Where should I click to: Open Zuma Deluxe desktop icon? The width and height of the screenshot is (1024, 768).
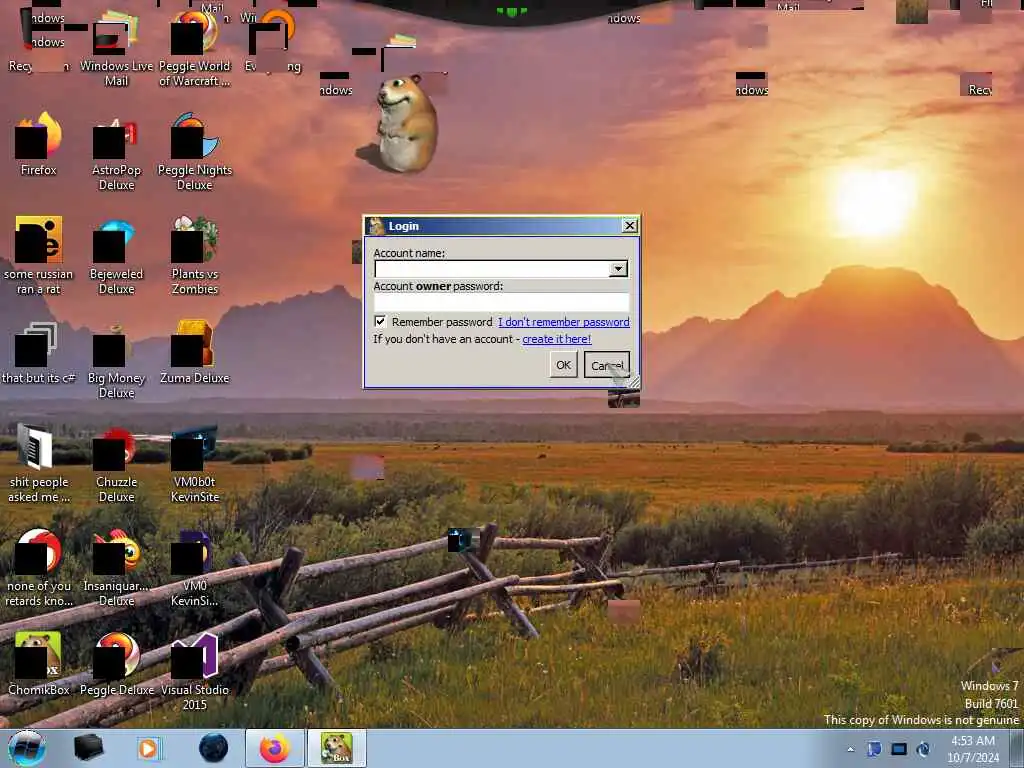click(195, 353)
